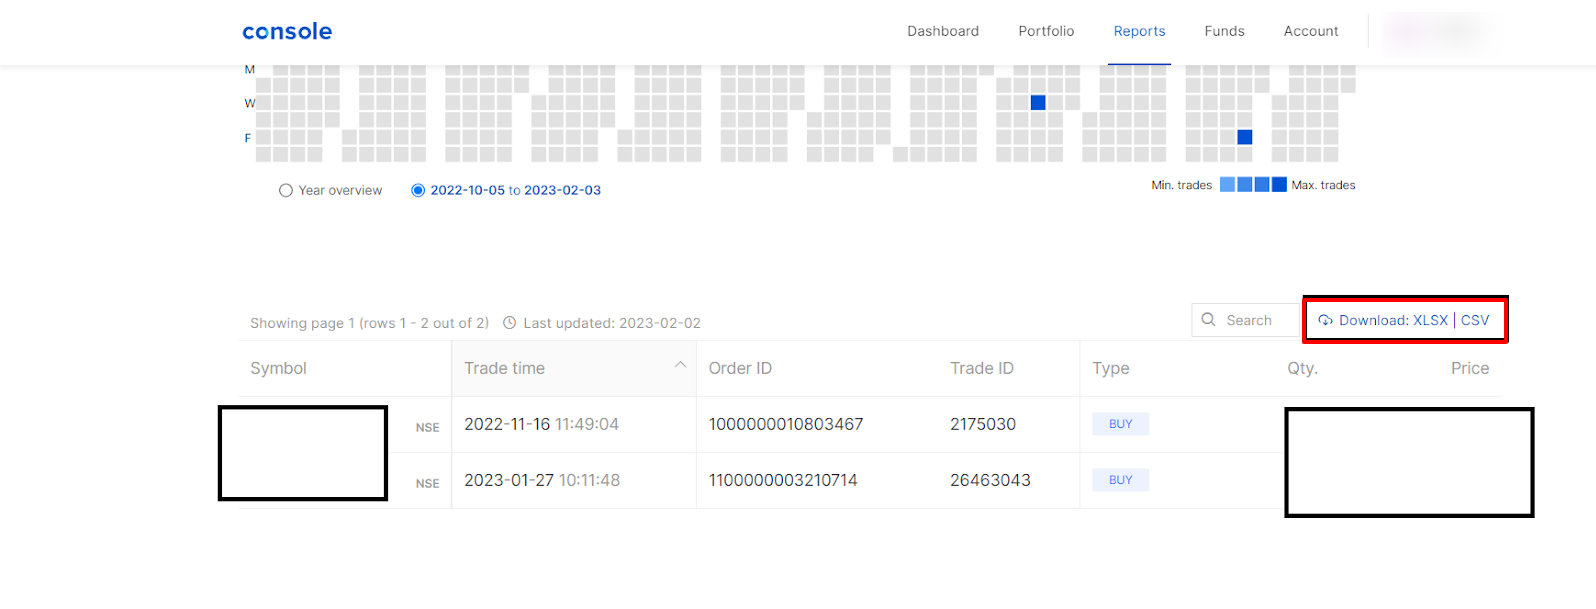The height and width of the screenshot is (609, 1596).
Task: Open the Reports tab
Action: point(1139,31)
